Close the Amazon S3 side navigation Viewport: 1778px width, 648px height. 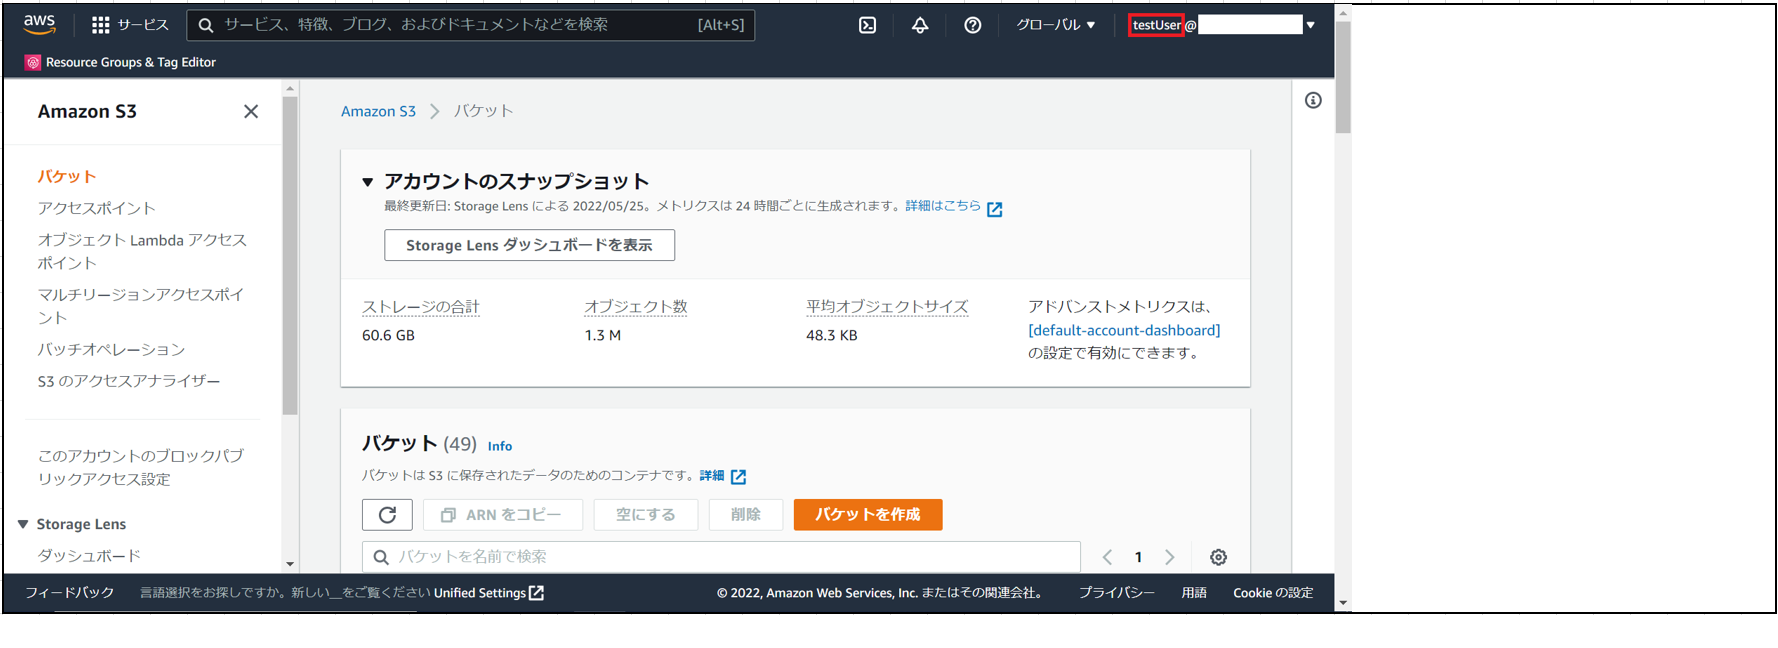[x=251, y=111]
